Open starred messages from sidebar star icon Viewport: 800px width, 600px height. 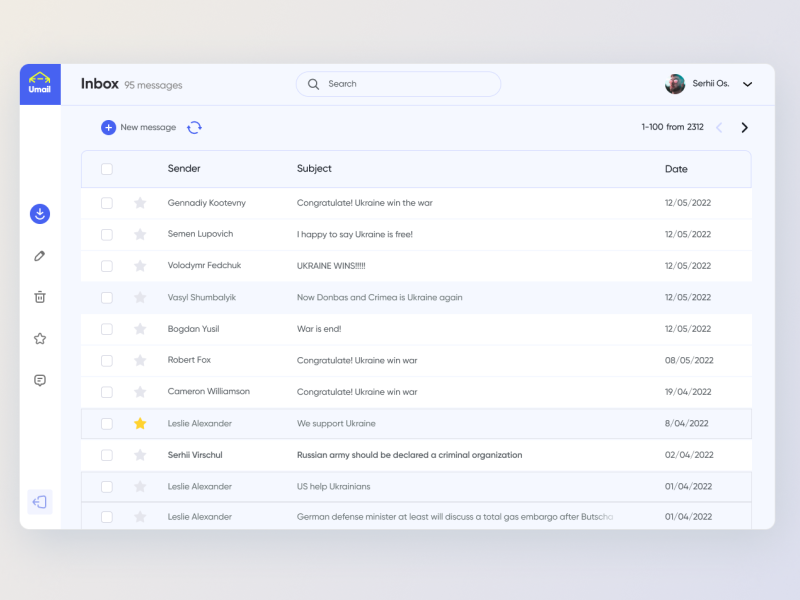coord(40,339)
